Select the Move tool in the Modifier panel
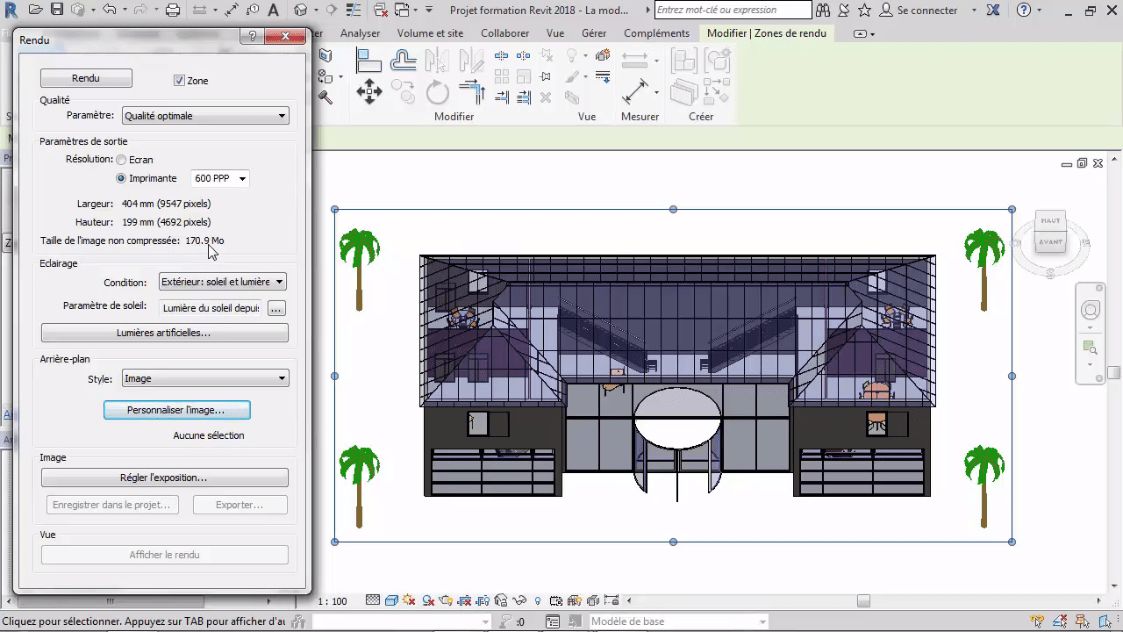Image resolution: width=1123 pixels, height=632 pixels. (x=369, y=93)
